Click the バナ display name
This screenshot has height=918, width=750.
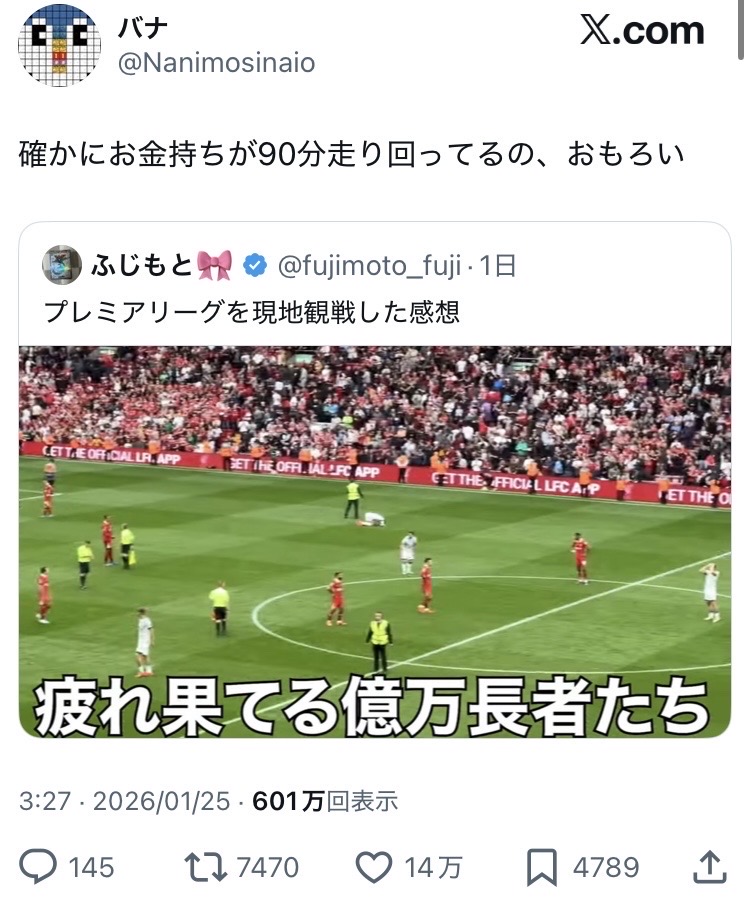point(143,27)
